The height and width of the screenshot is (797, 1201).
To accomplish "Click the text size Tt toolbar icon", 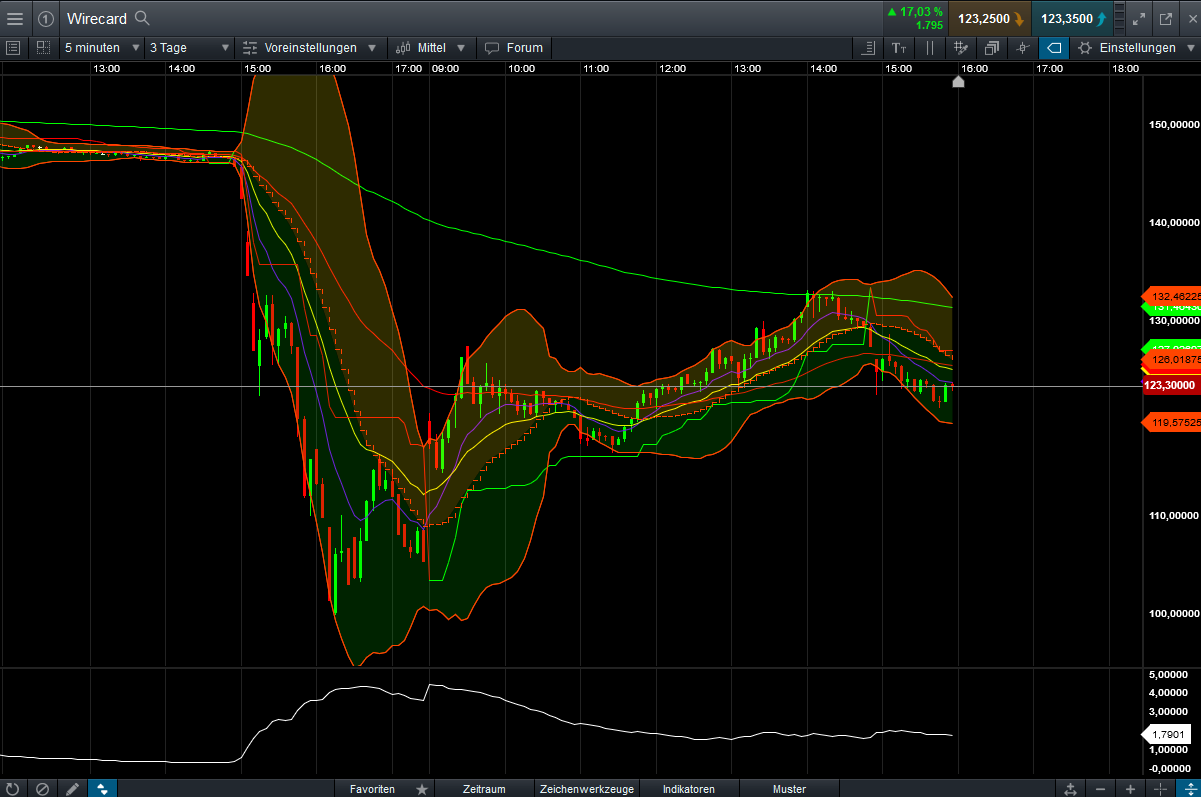I will [898, 47].
